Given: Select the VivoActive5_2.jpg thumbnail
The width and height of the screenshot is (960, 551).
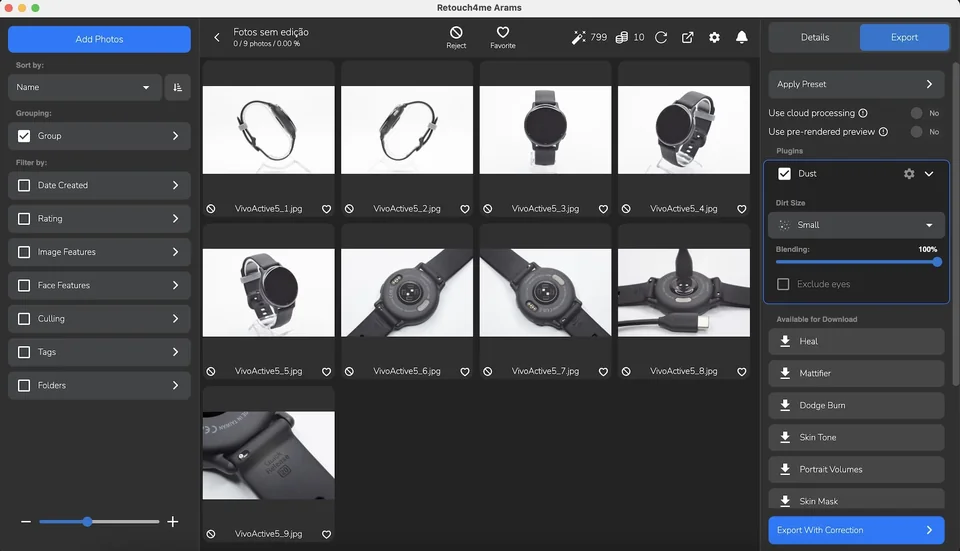Looking at the screenshot, I should (x=407, y=130).
